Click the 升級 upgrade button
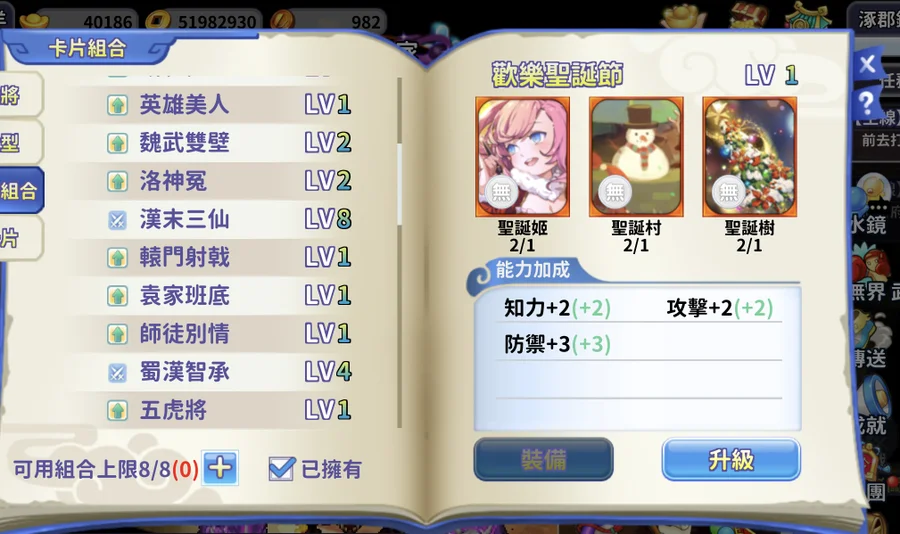This screenshot has width=900, height=534. pos(731,459)
